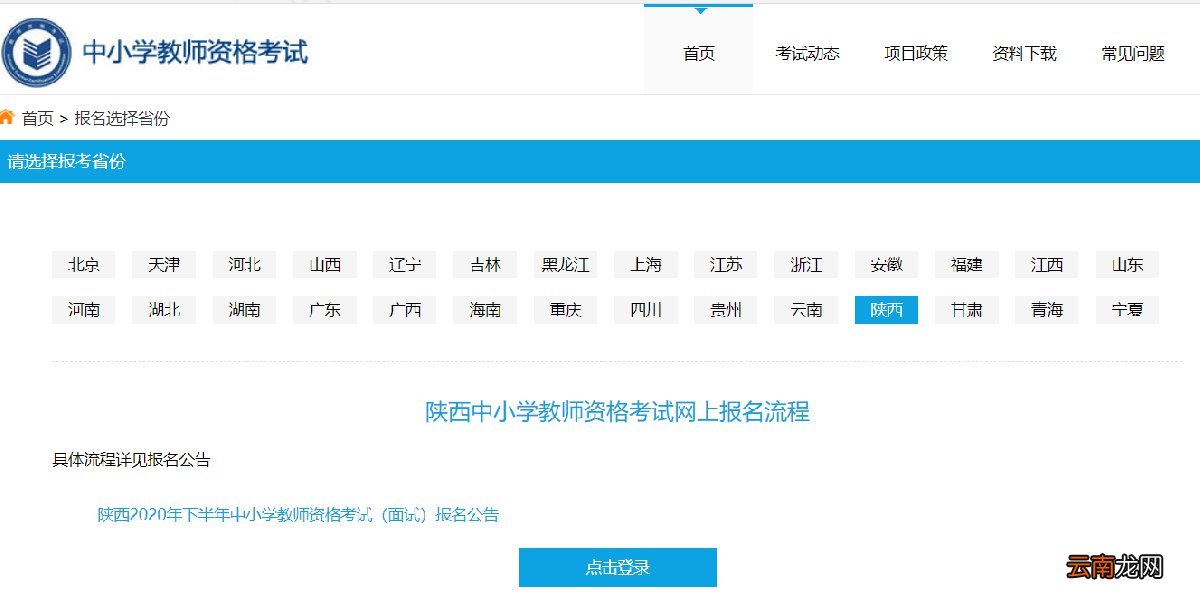
Task: Select province 广西
Action: [405, 310]
